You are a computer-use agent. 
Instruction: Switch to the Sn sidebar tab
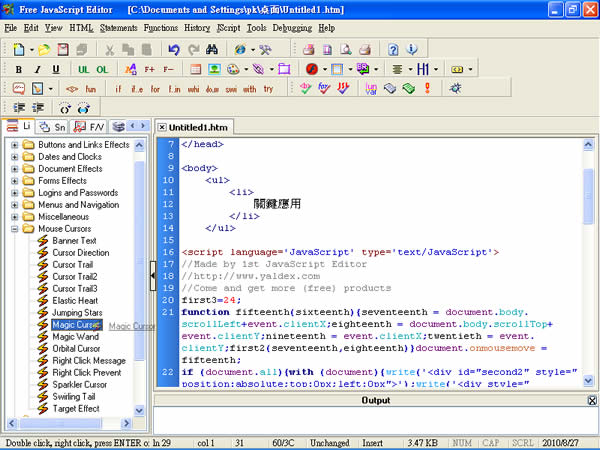(x=53, y=127)
